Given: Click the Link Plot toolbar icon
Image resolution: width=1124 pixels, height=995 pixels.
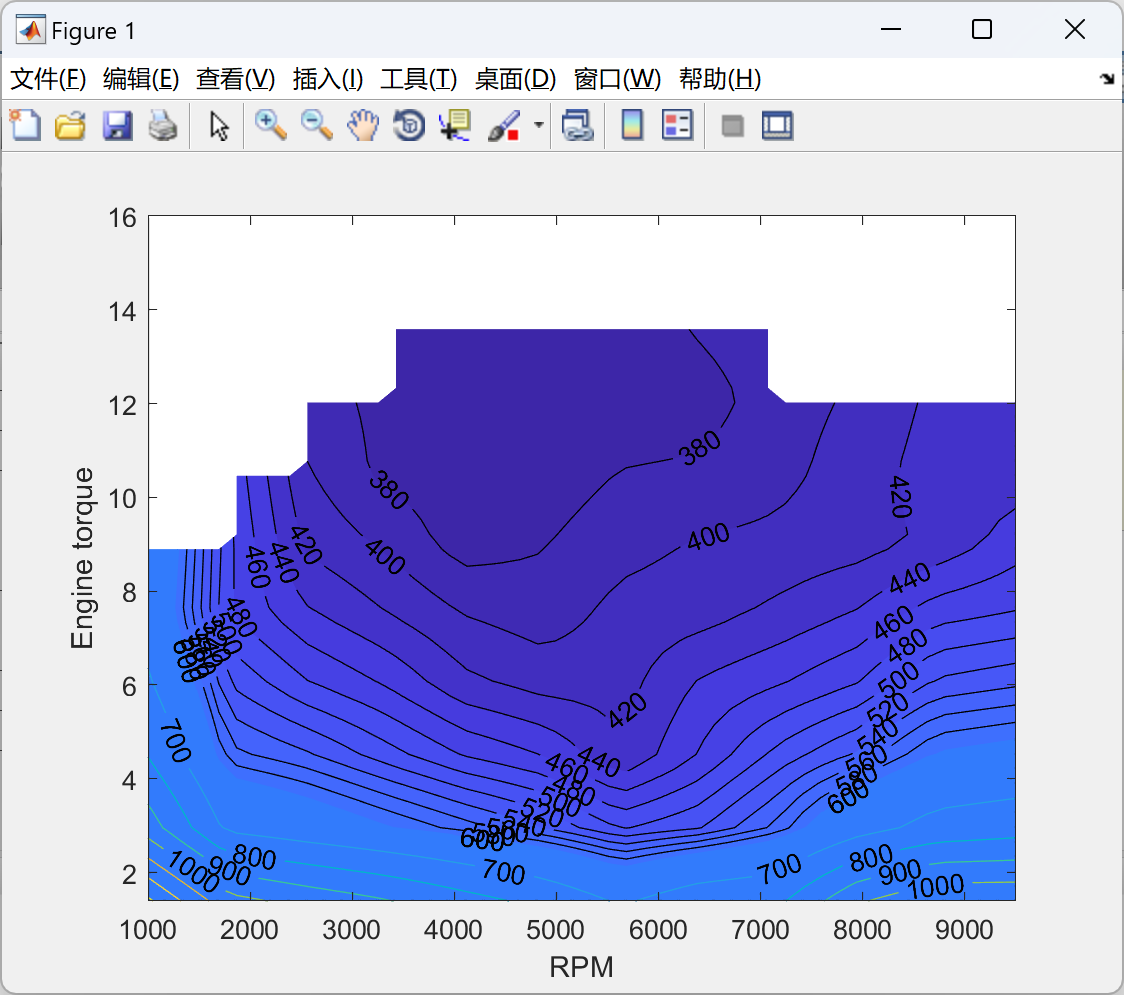Looking at the screenshot, I should point(578,125).
